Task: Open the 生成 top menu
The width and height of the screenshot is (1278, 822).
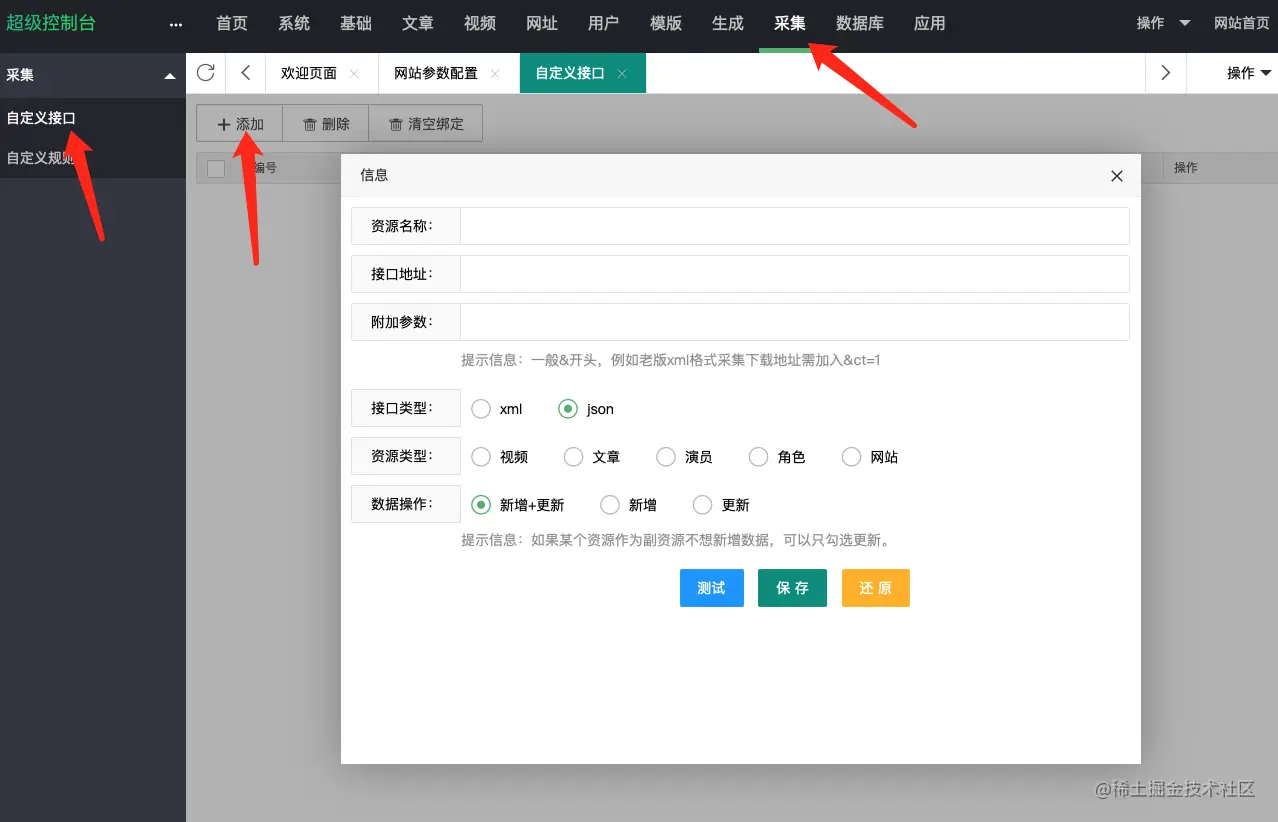Action: [x=728, y=23]
